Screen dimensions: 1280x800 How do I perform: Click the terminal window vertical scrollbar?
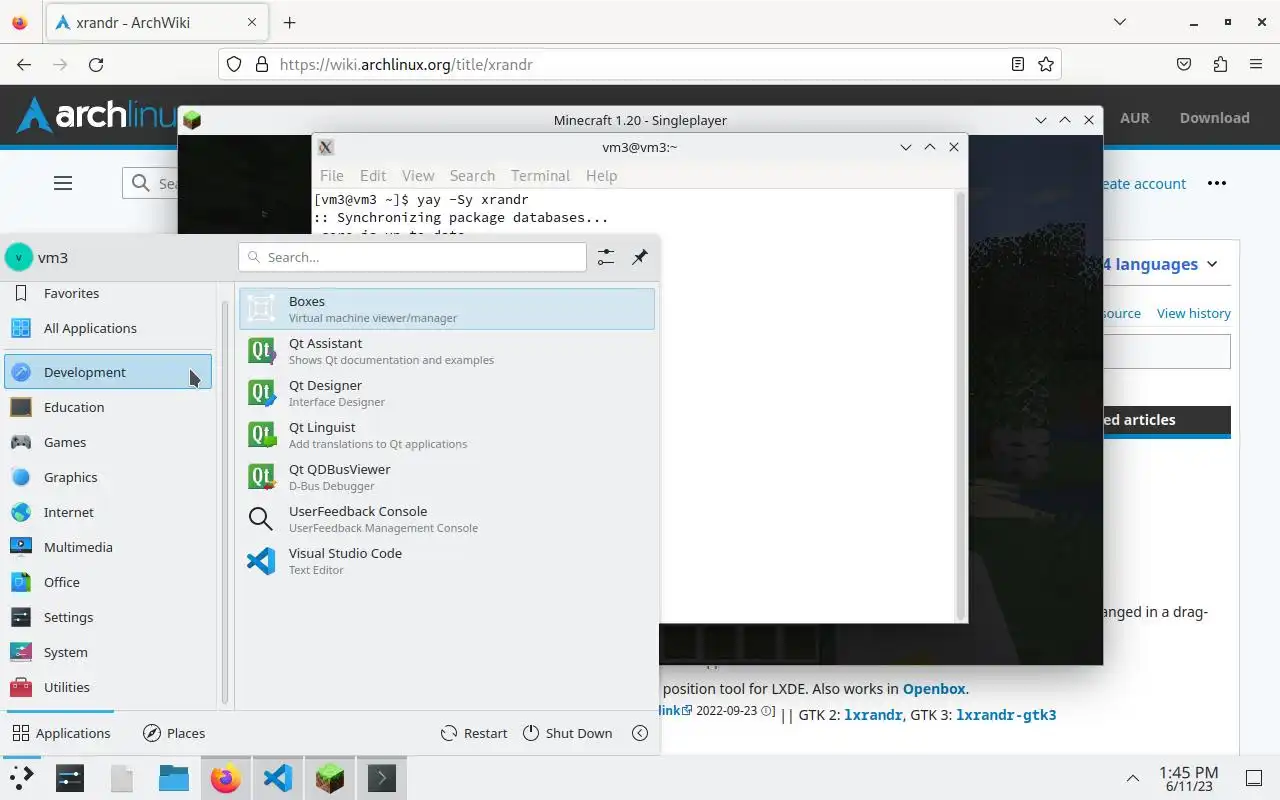click(961, 405)
